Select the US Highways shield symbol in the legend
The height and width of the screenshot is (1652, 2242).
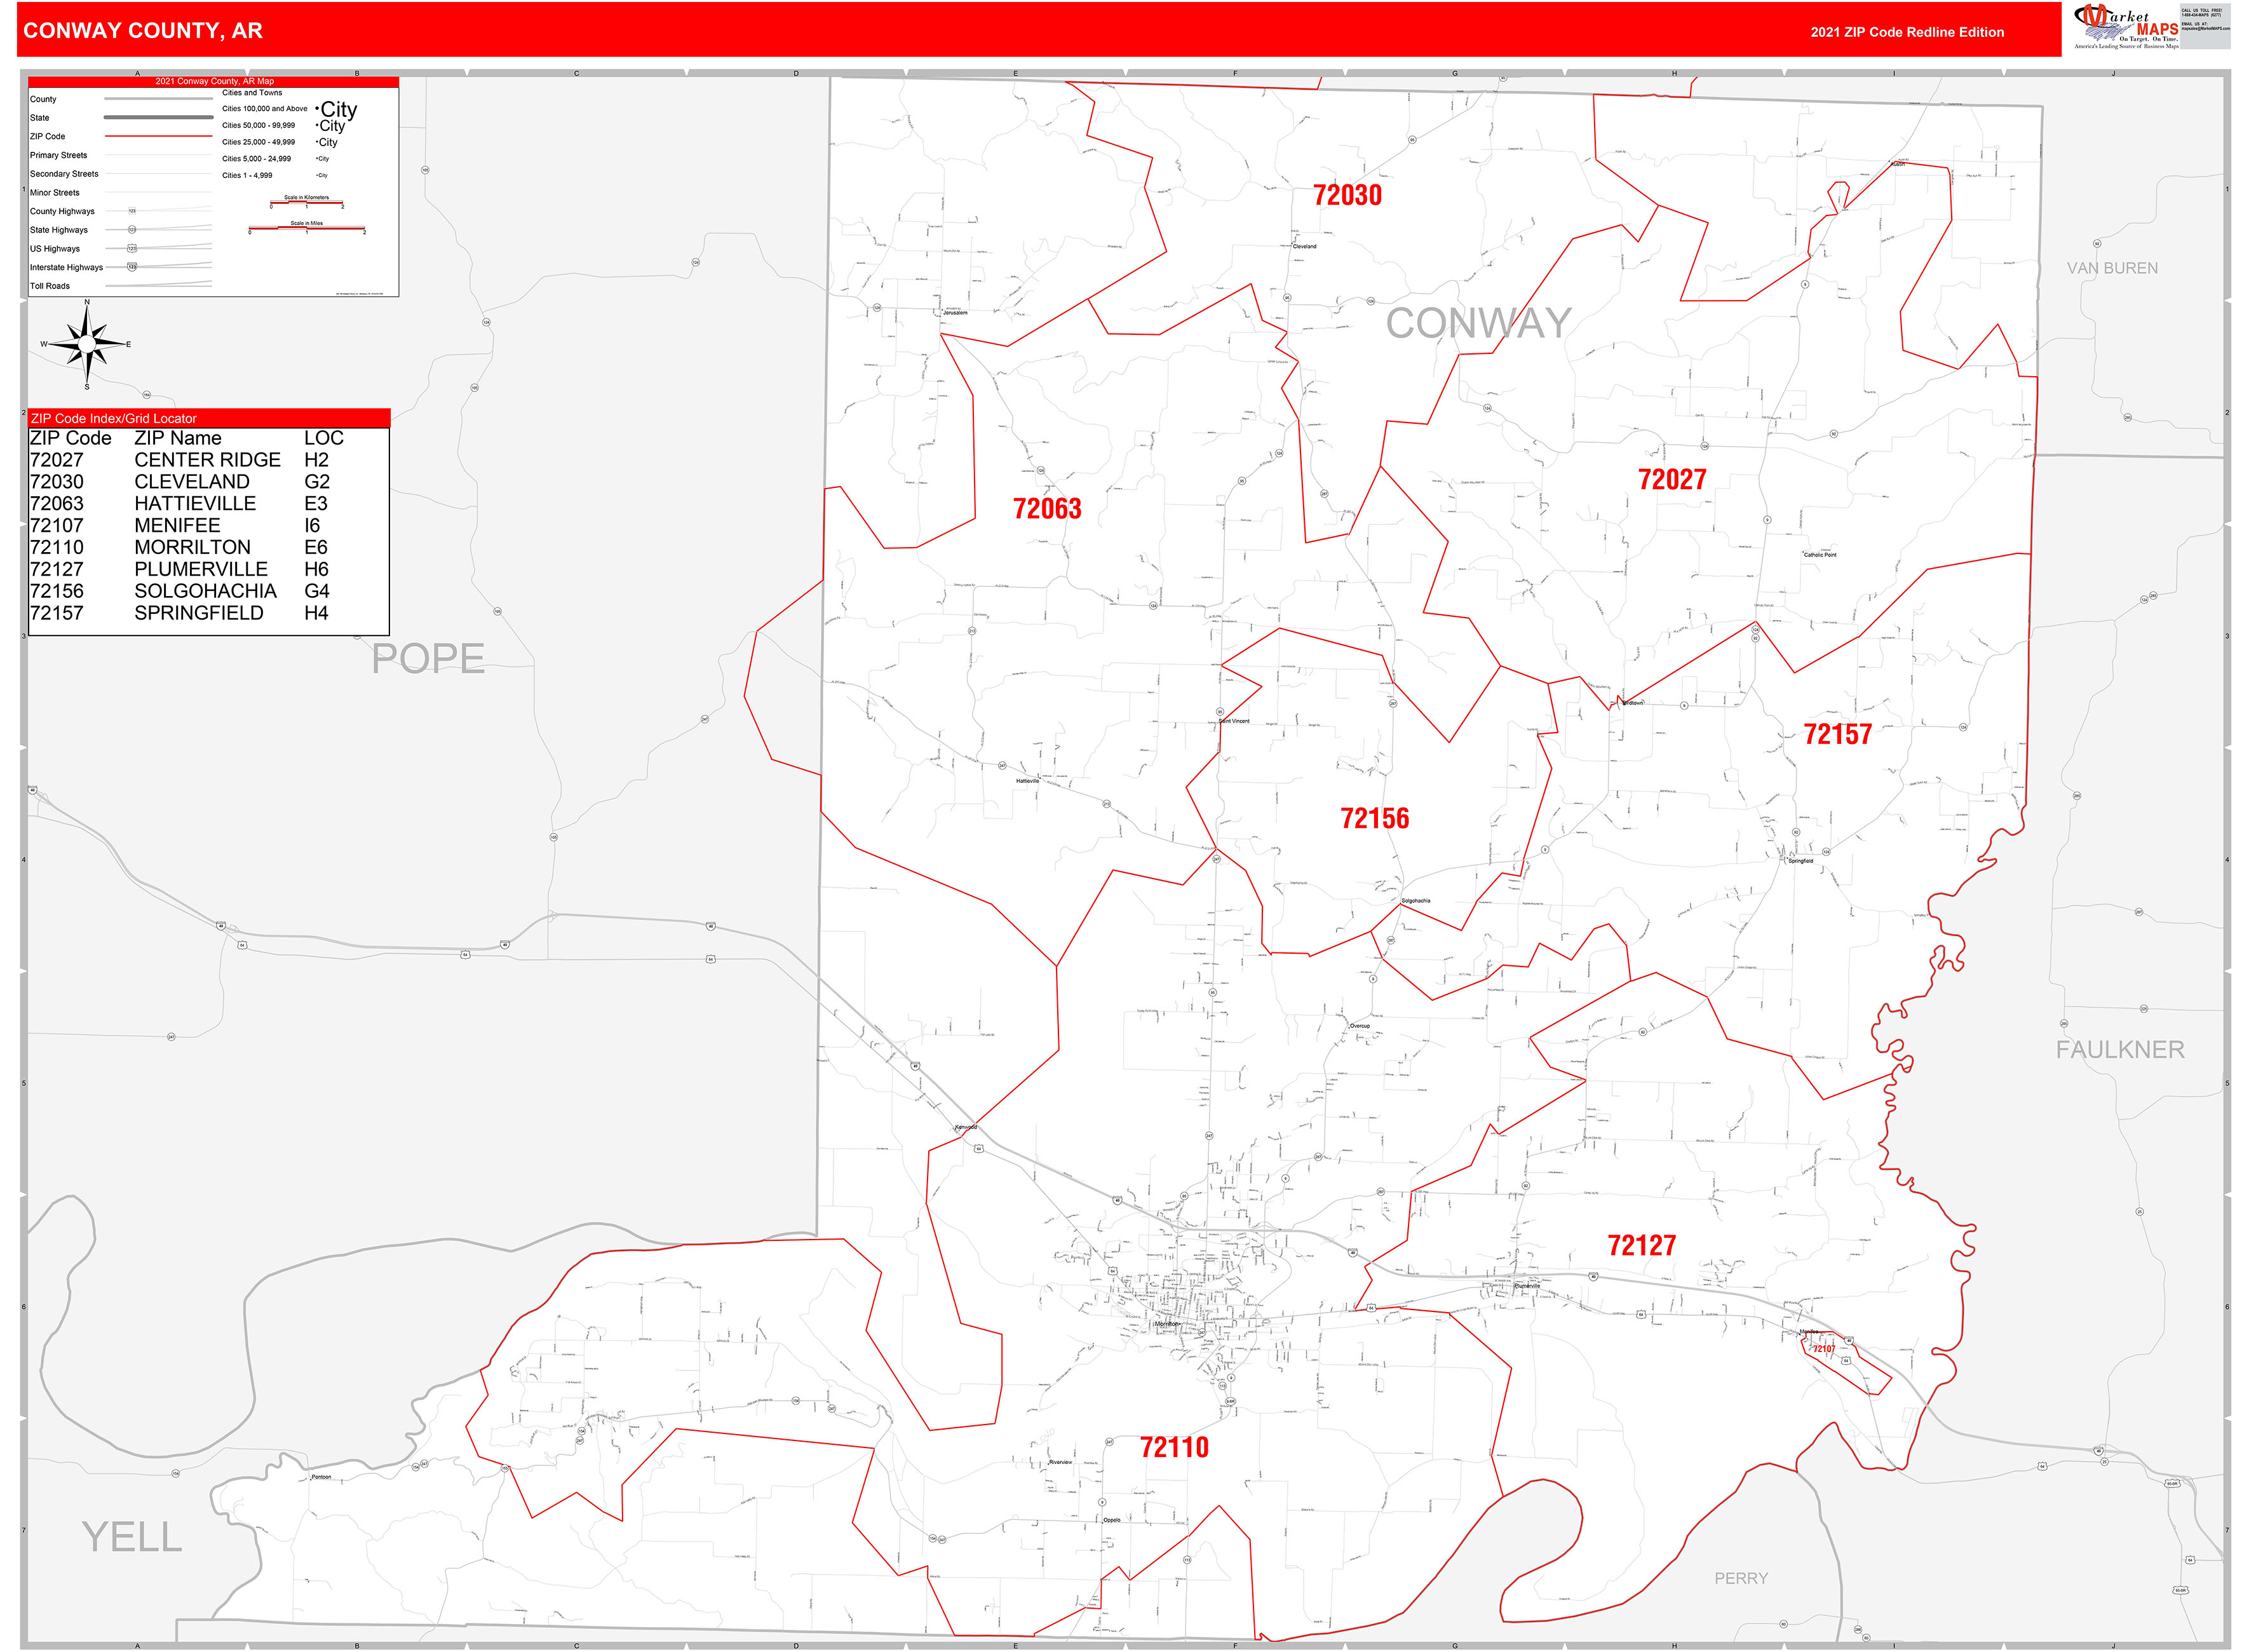coord(133,248)
